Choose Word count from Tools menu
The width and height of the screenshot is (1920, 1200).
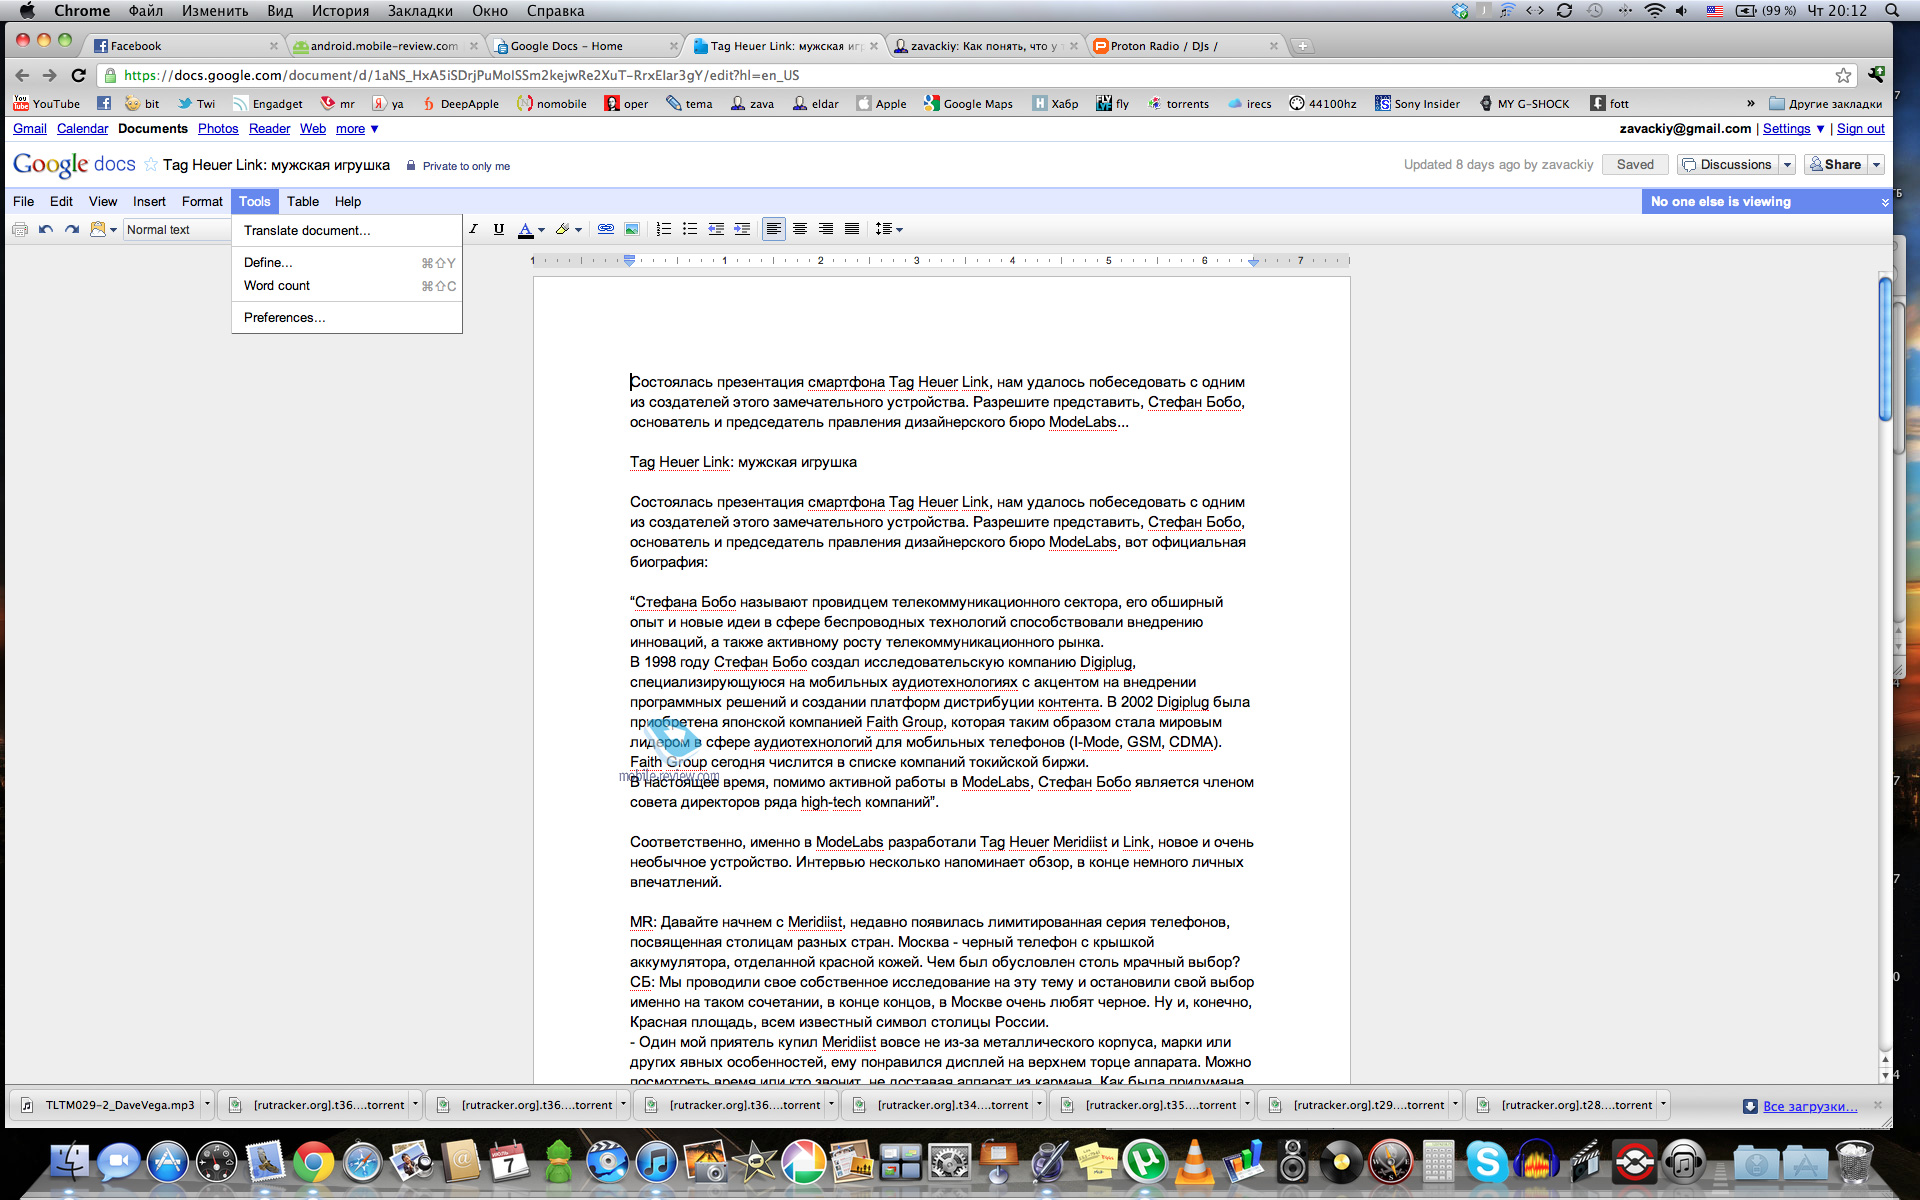pos(347,286)
